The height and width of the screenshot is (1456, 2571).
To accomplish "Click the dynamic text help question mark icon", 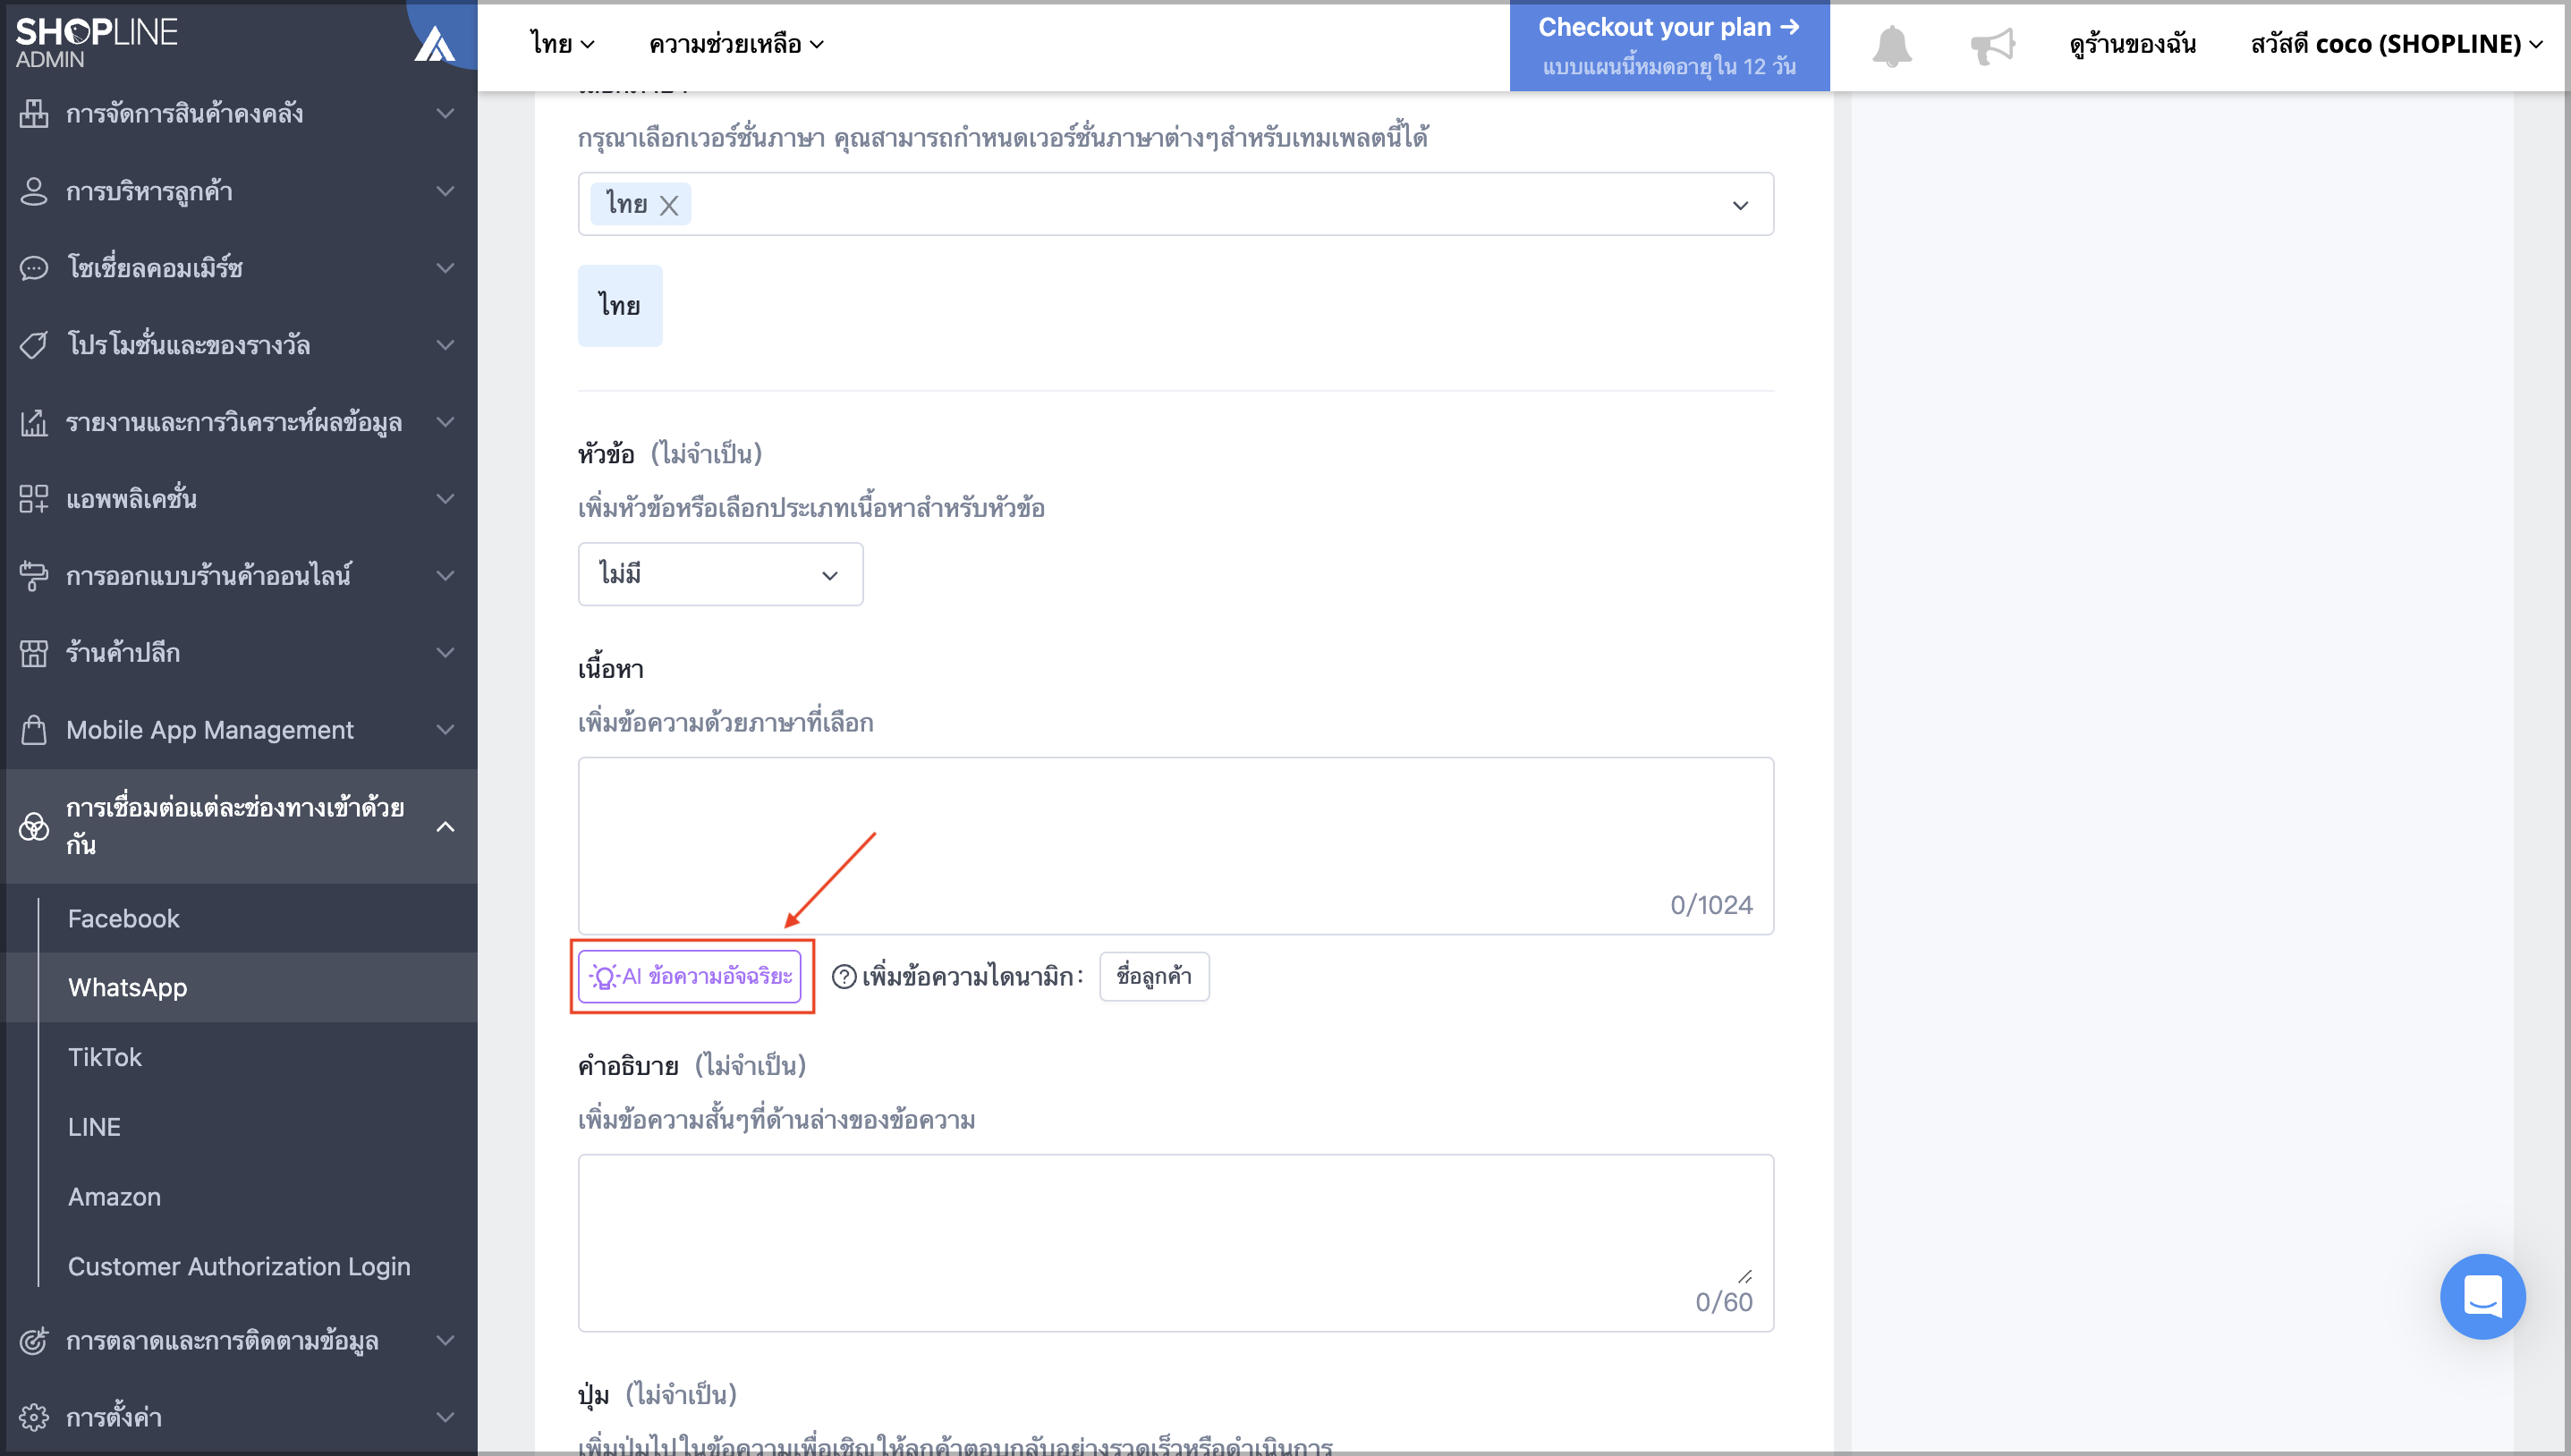I will [x=844, y=976].
